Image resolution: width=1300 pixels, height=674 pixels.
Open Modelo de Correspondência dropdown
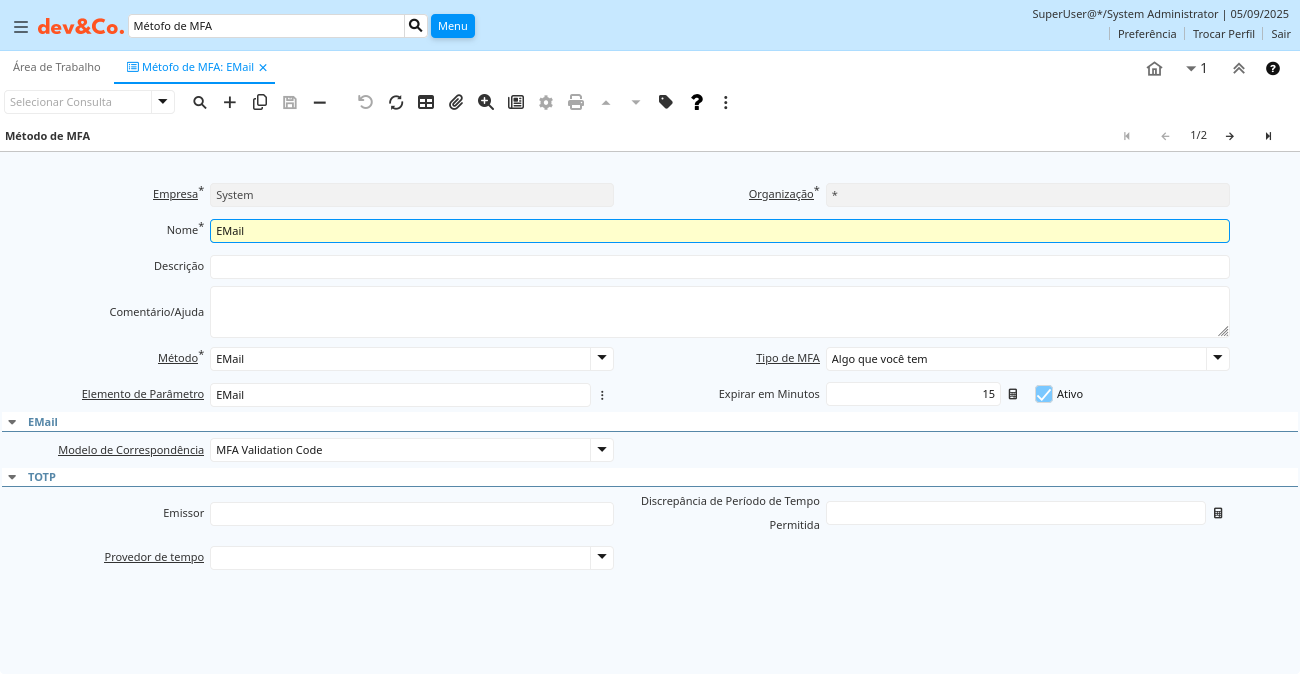[x=601, y=450]
